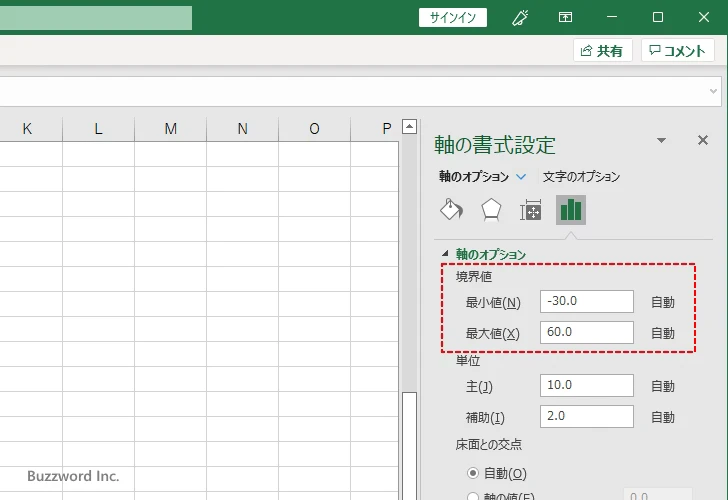Collapse the 軸のオプション section triangle
The width and height of the screenshot is (728, 500).
(x=445, y=253)
